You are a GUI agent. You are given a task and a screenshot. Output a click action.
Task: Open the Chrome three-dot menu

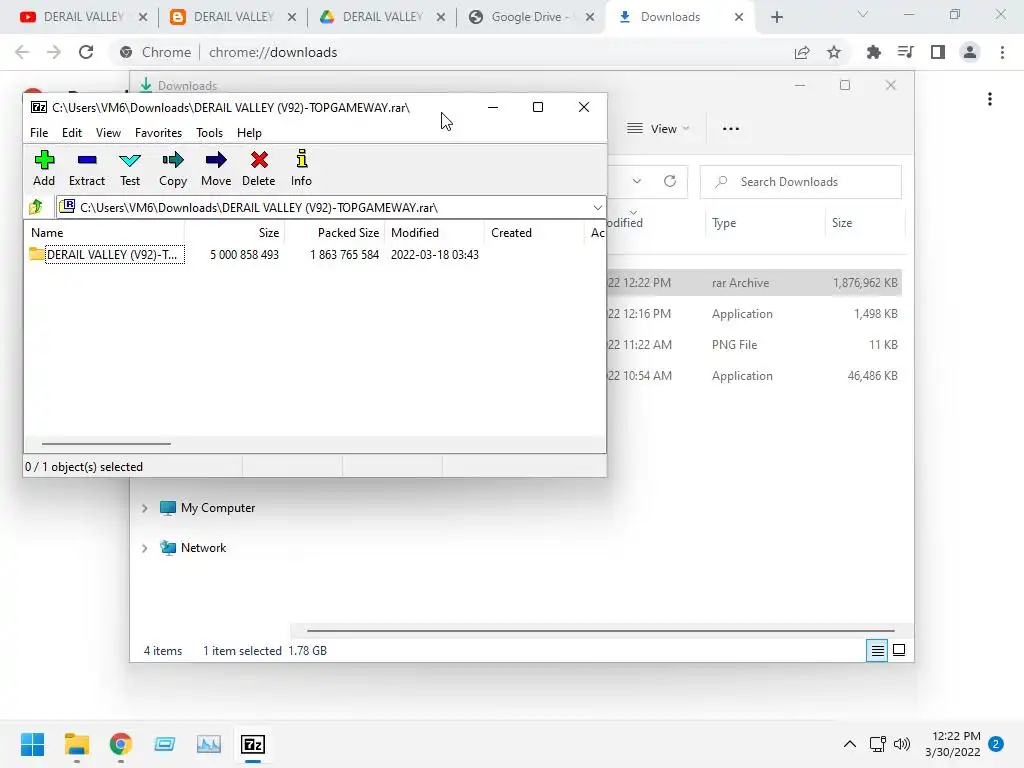pos(1002,52)
